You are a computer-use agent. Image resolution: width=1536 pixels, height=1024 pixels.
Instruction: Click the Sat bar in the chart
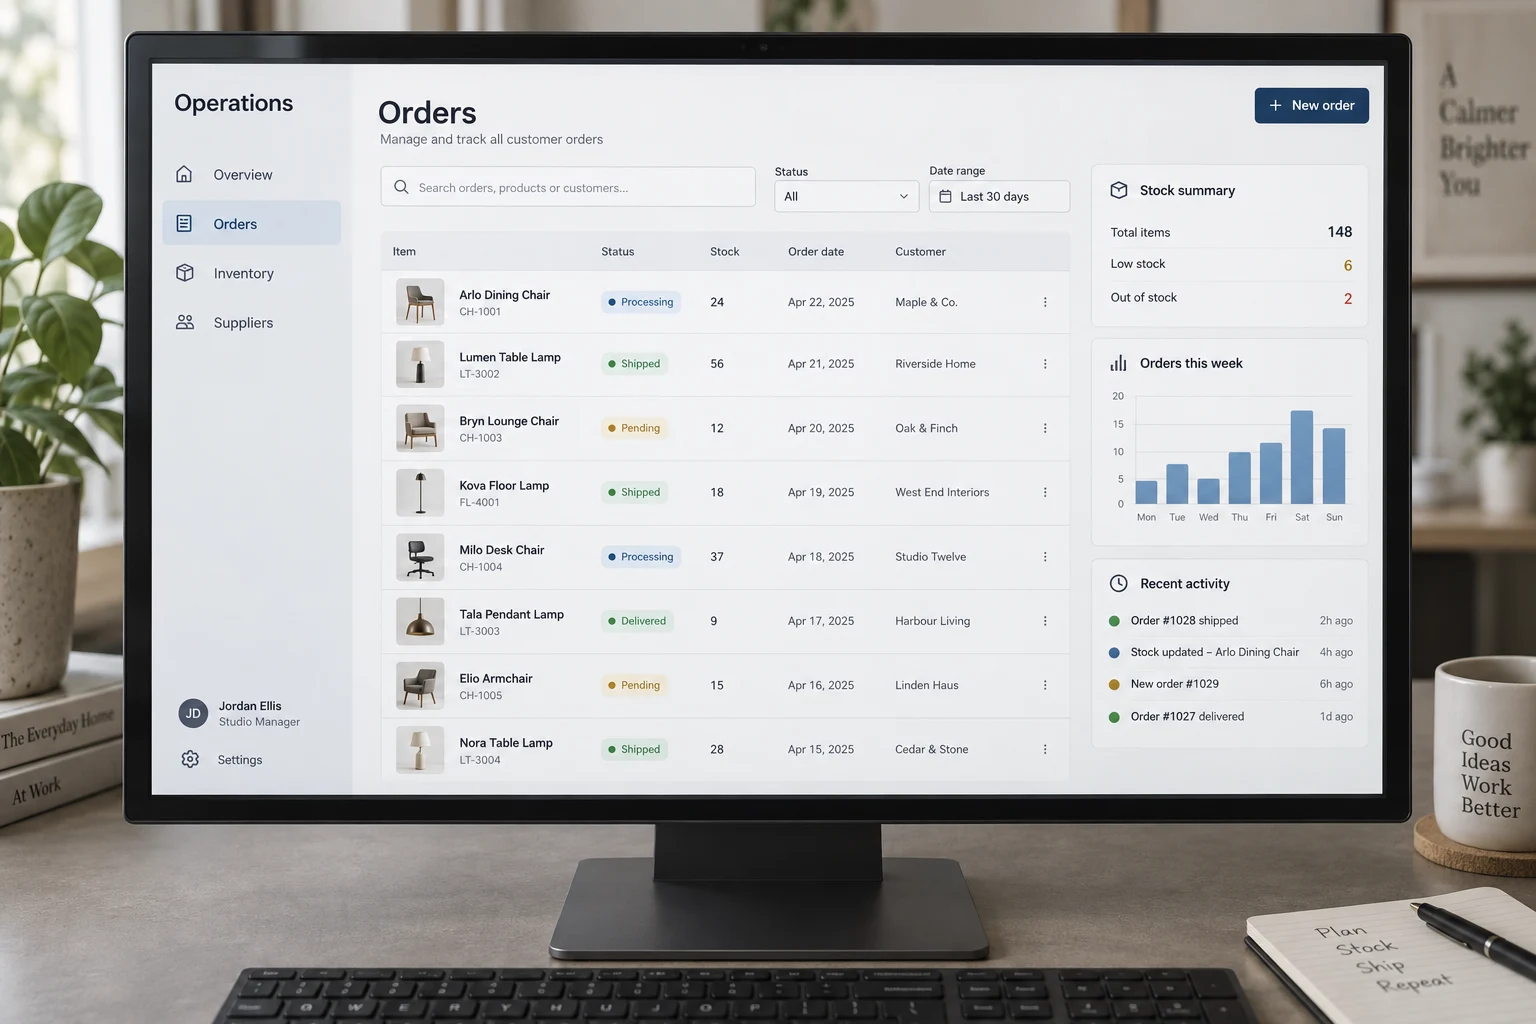pos(1301,457)
